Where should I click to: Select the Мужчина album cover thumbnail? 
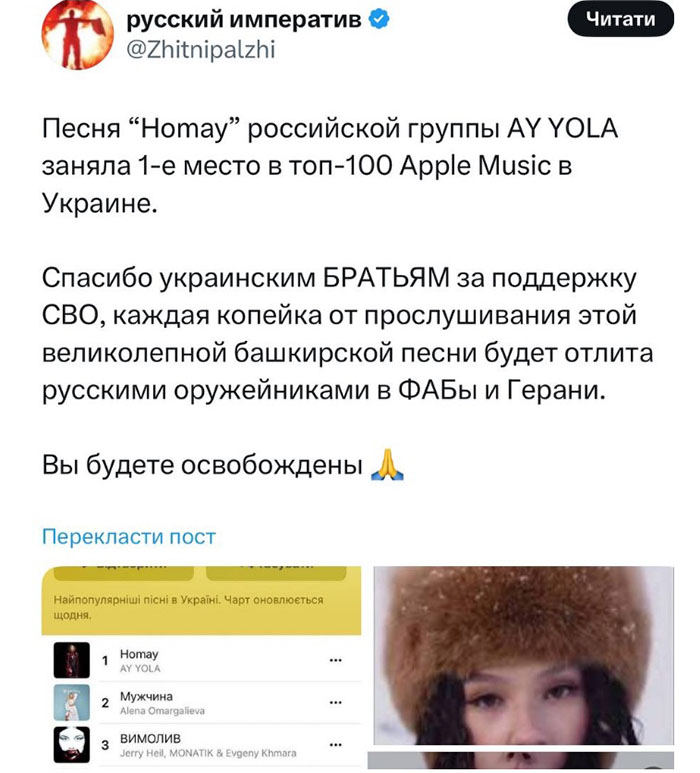pos(71,703)
